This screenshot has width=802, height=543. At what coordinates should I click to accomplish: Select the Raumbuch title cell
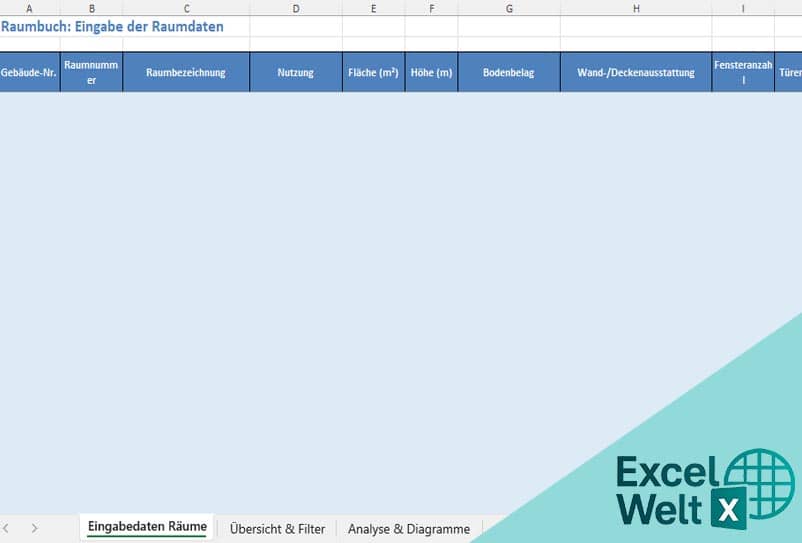tap(112, 27)
